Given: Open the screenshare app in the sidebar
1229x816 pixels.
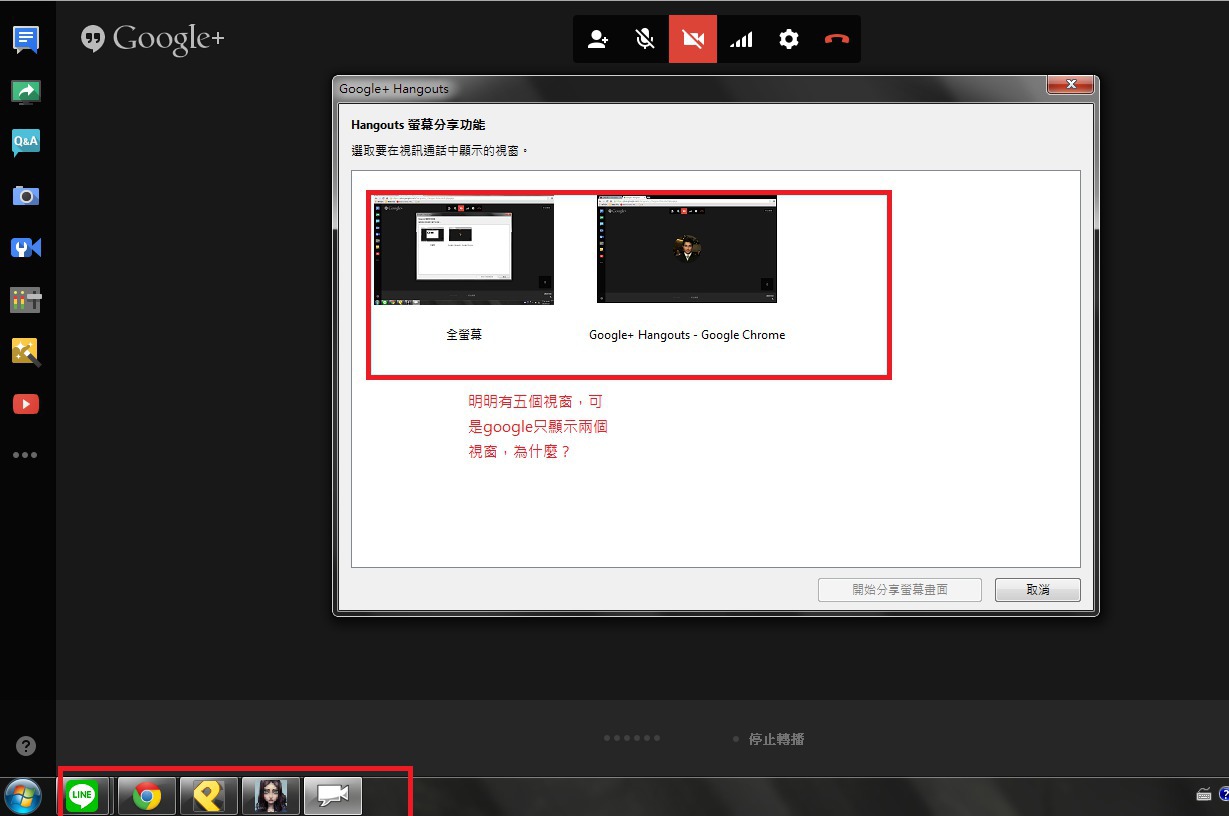Looking at the screenshot, I should (x=26, y=92).
